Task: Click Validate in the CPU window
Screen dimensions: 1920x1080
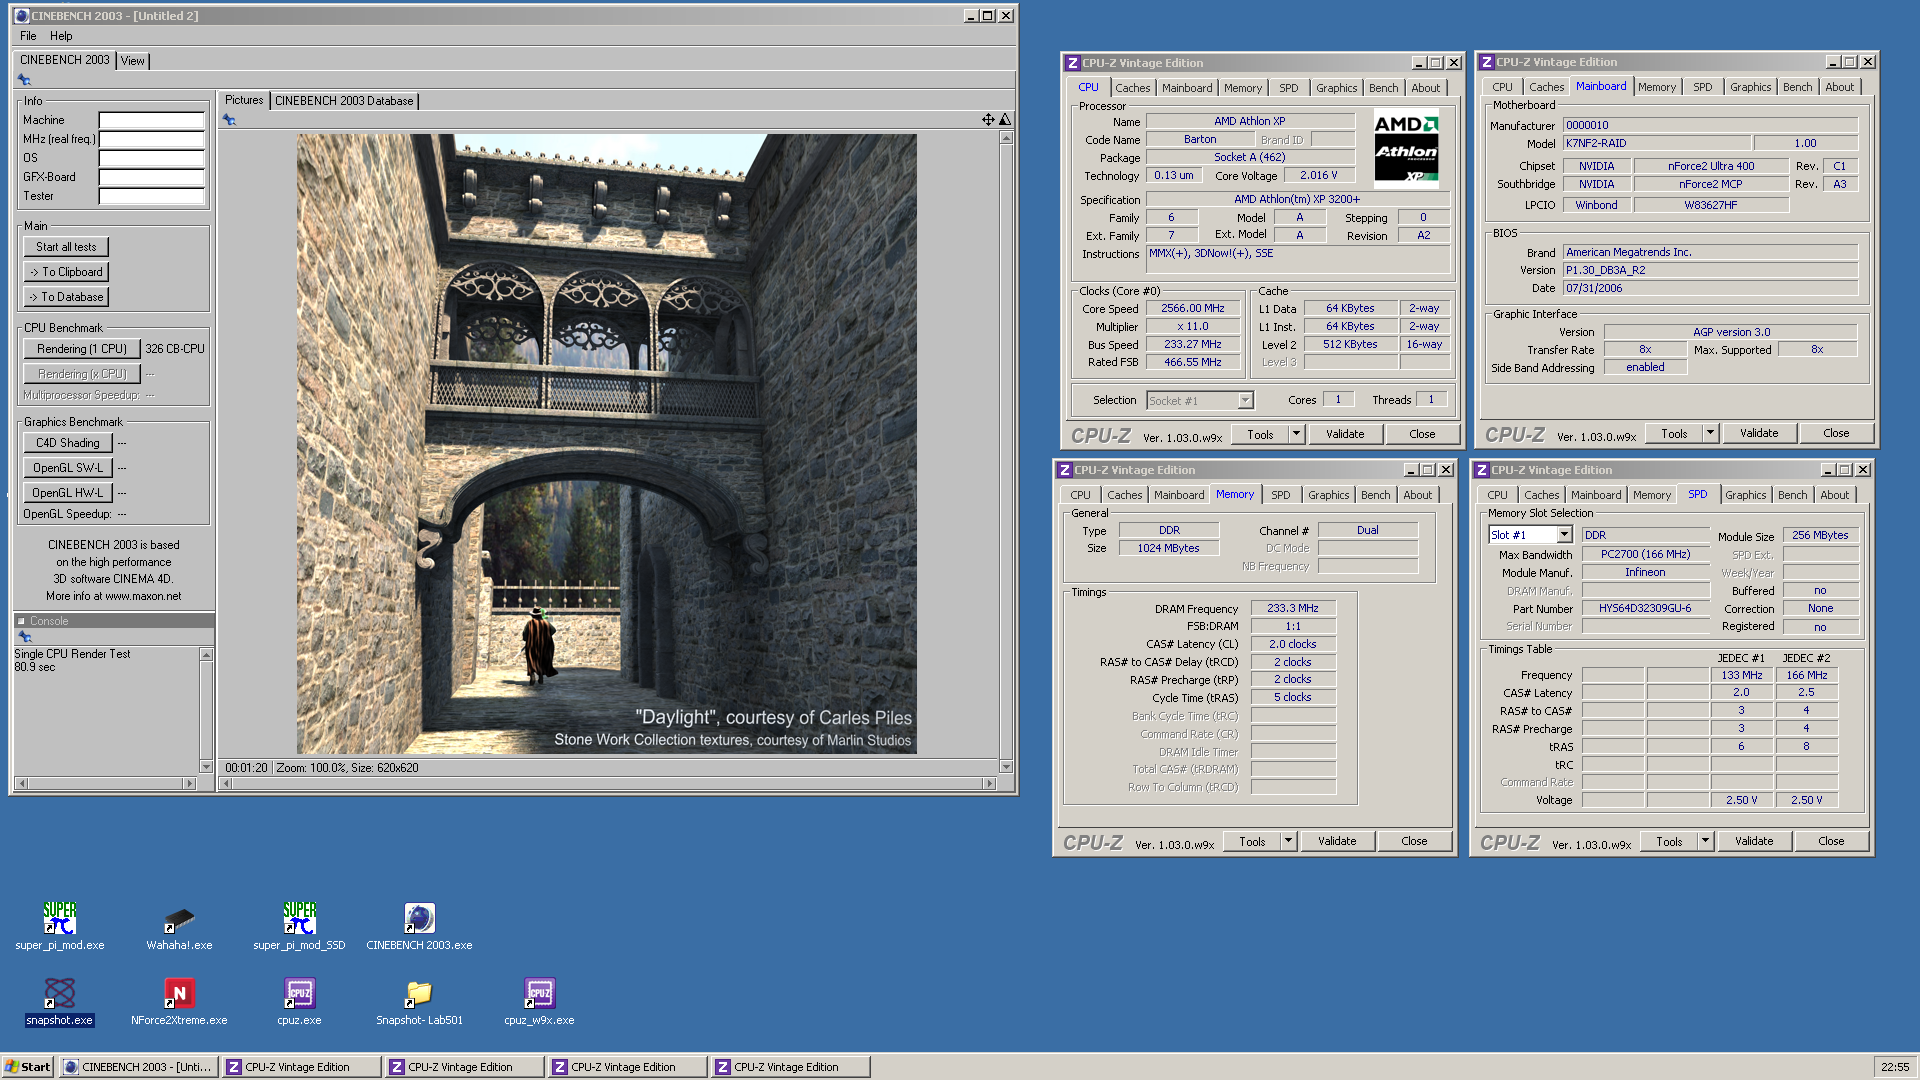Action: [1344, 434]
